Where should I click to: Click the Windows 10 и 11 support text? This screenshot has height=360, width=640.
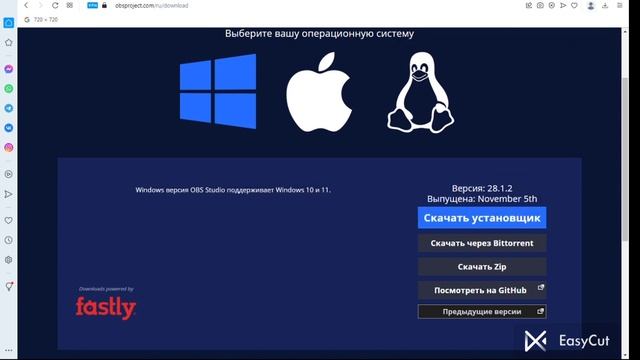[x=233, y=190]
